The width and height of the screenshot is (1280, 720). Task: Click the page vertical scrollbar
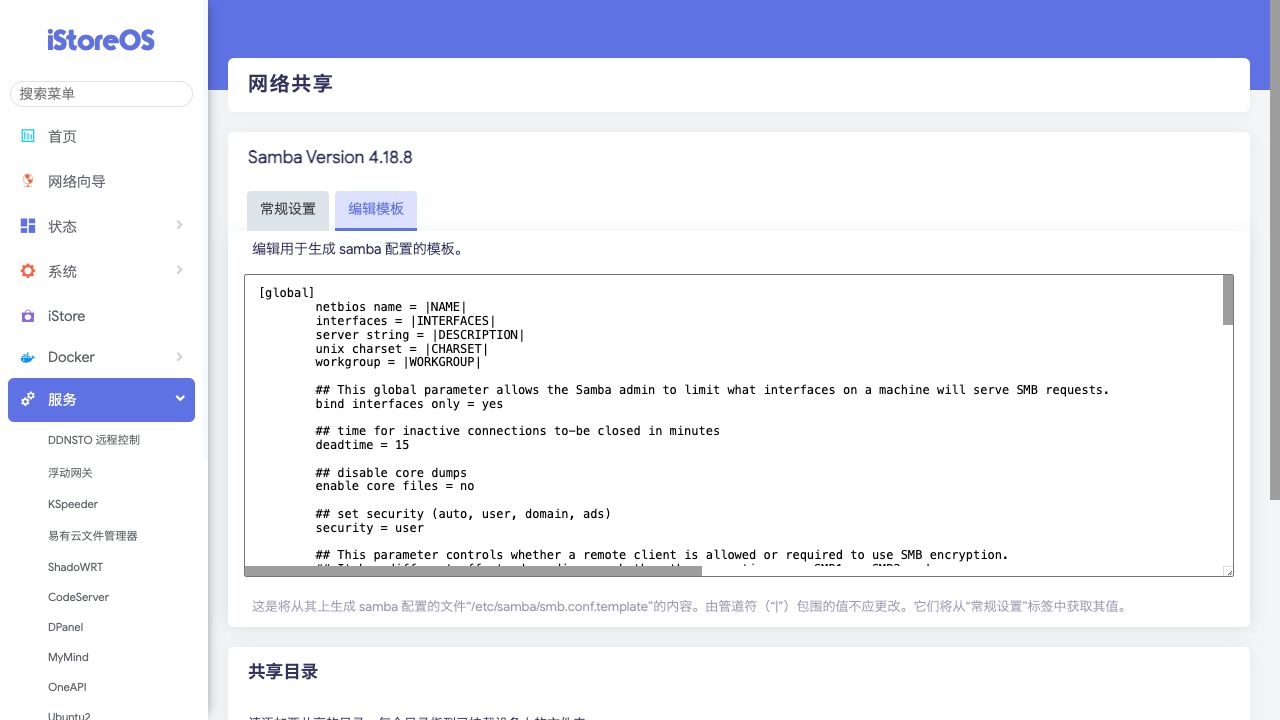coord(1275,250)
